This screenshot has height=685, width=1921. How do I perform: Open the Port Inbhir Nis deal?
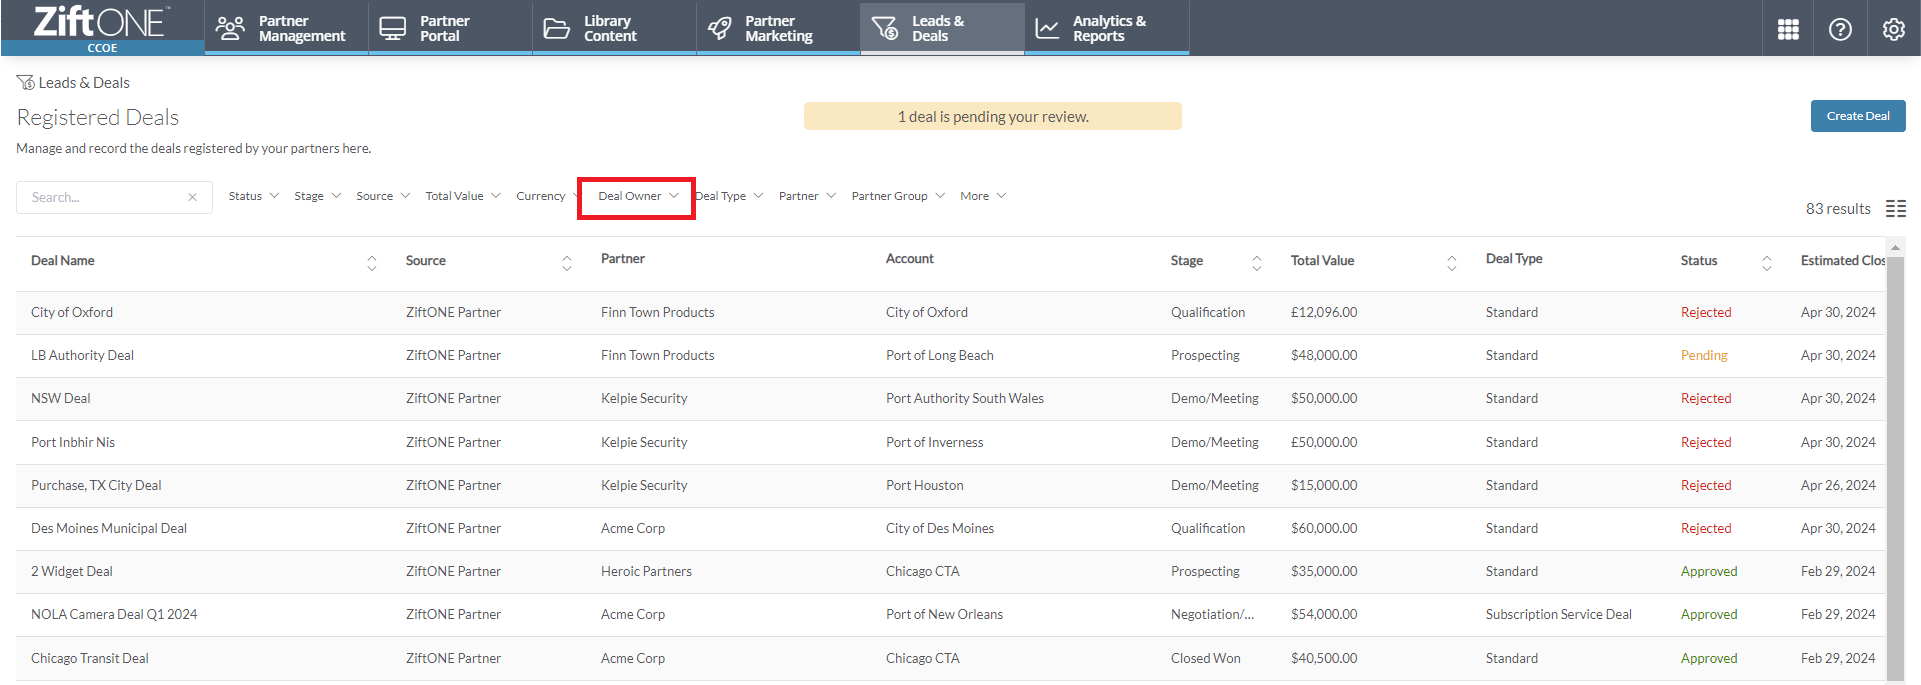coord(73,442)
